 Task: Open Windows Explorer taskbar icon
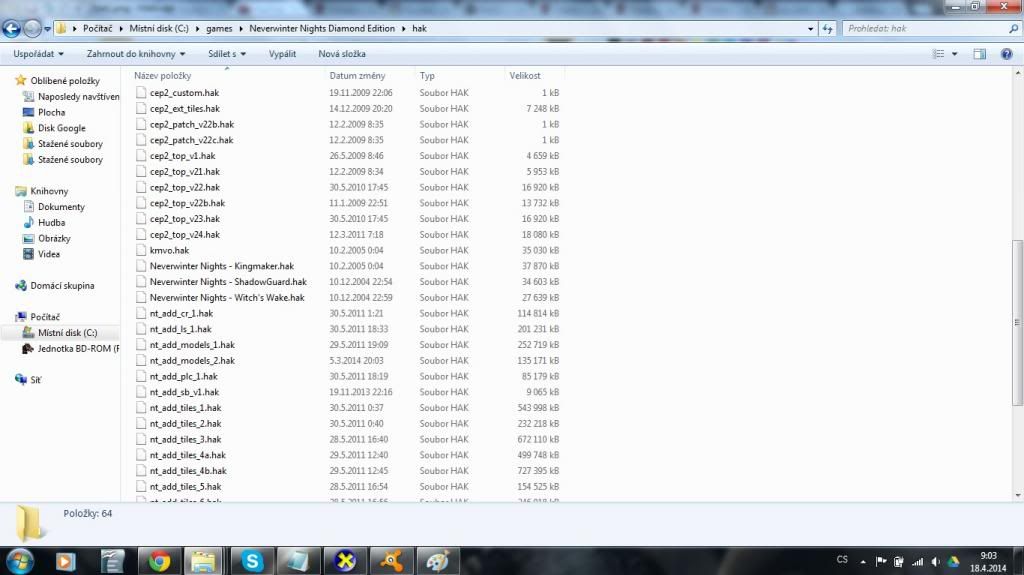point(204,561)
